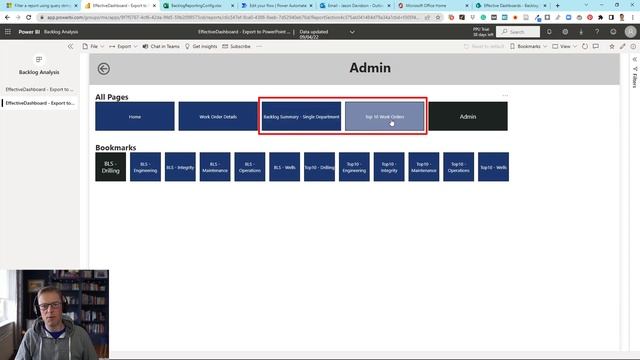
Task: Click Get insights
Action: [201, 47]
